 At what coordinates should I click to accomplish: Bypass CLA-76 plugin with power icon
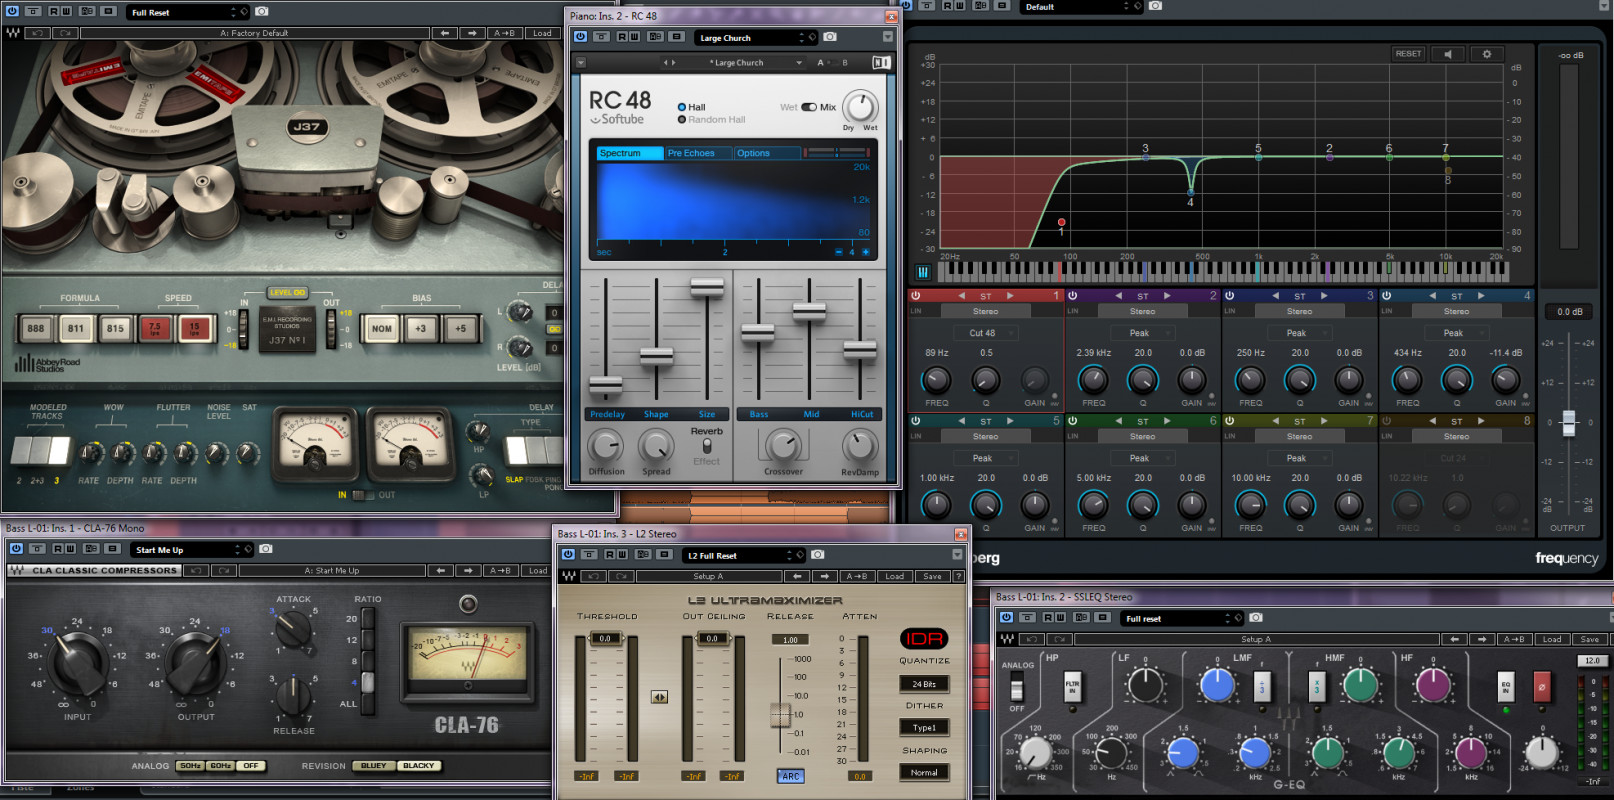click(16, 549)
